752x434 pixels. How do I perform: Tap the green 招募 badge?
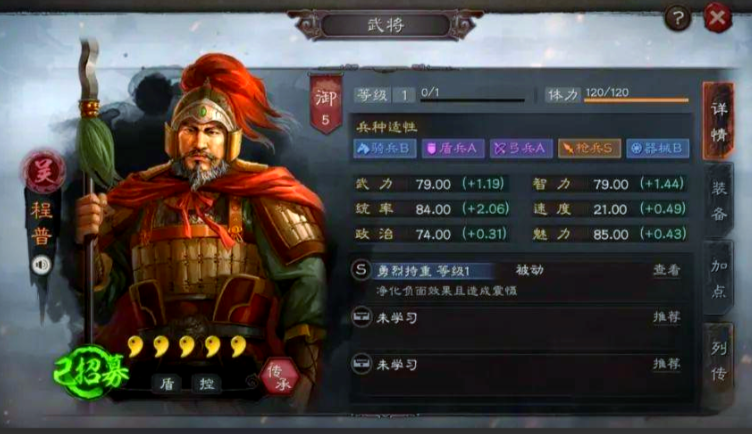(91, 373)
